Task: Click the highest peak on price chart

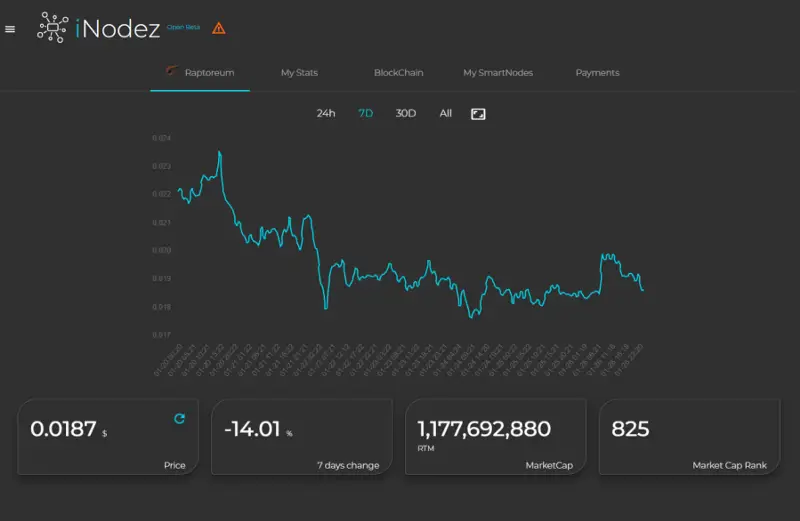Action: 220,152
